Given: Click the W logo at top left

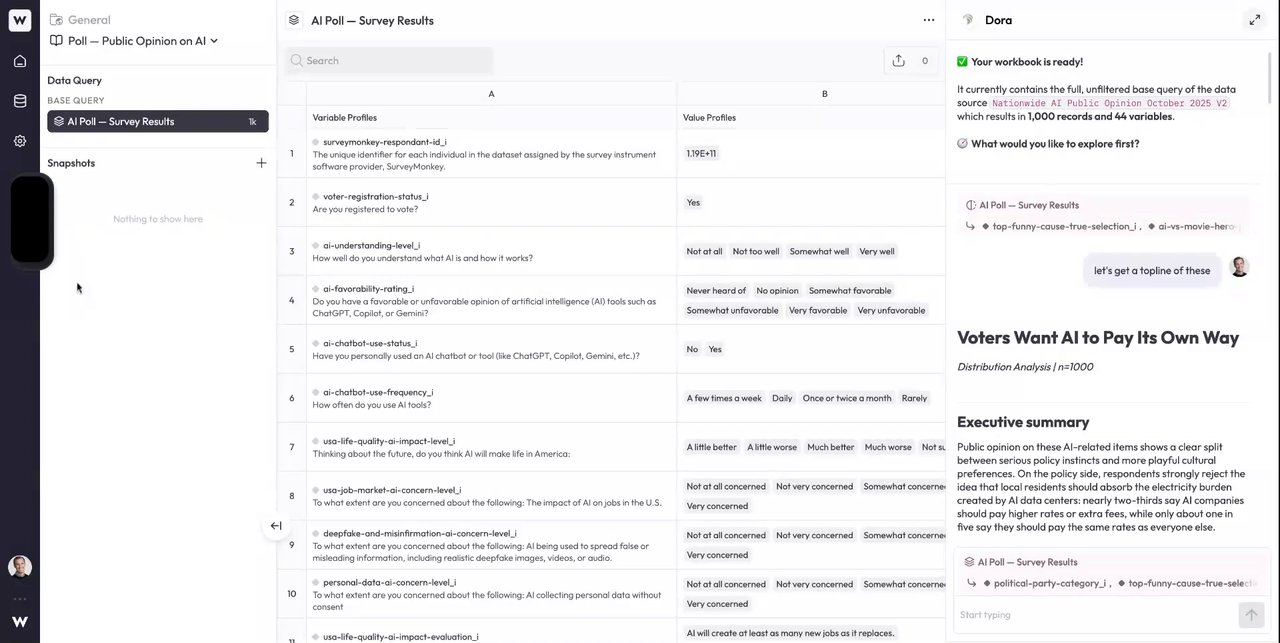Looking at the screenshot, I should [20, 20].
